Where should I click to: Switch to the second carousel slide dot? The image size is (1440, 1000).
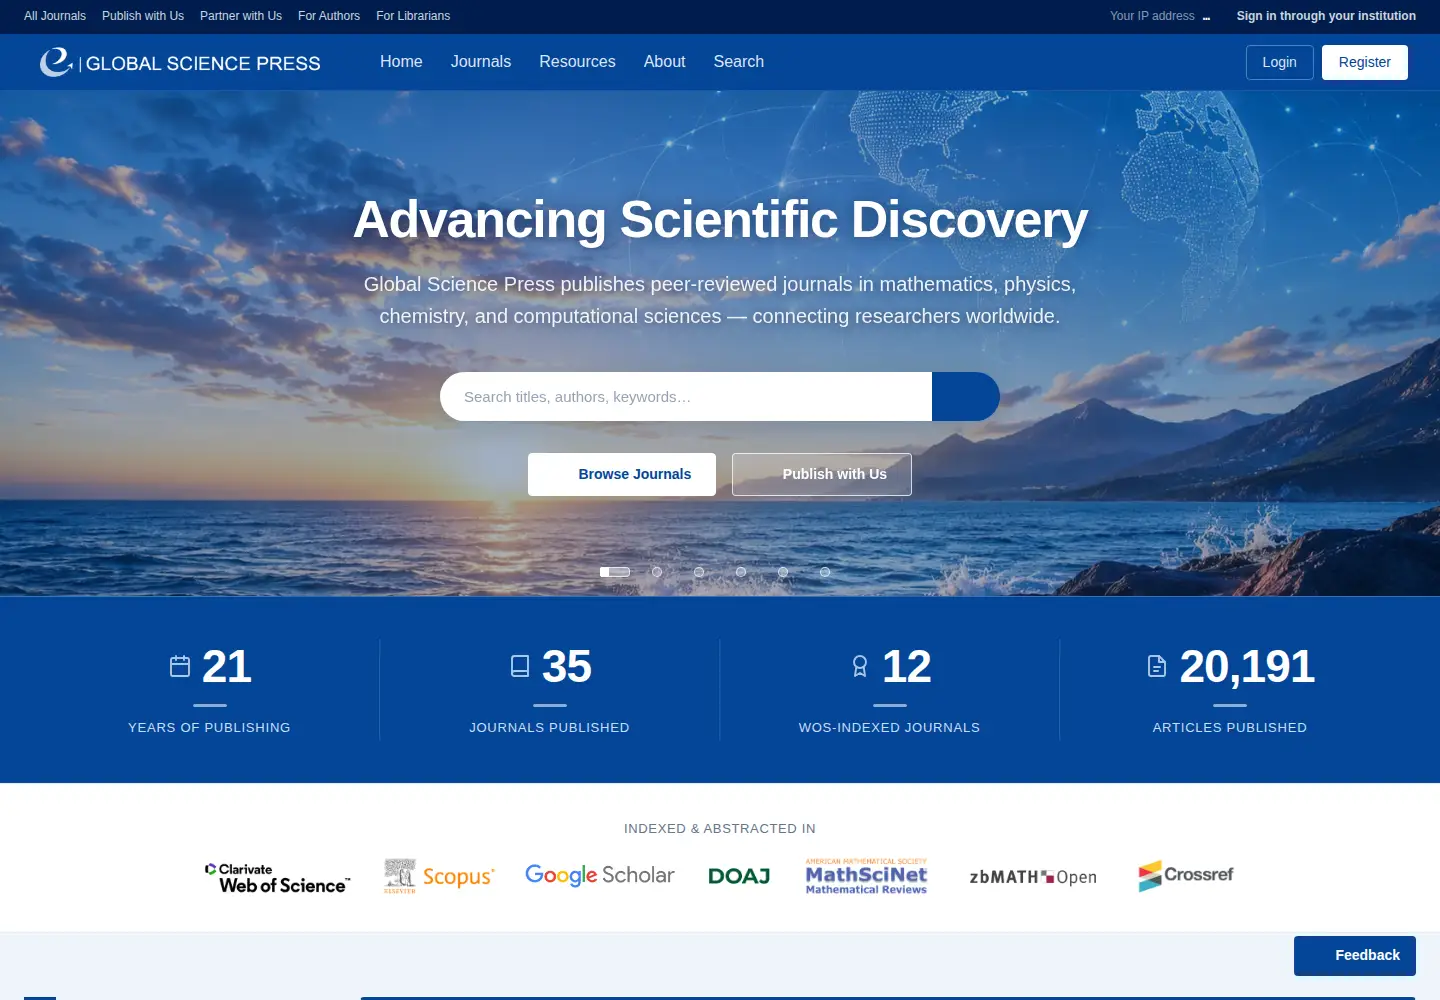point(657,572)
